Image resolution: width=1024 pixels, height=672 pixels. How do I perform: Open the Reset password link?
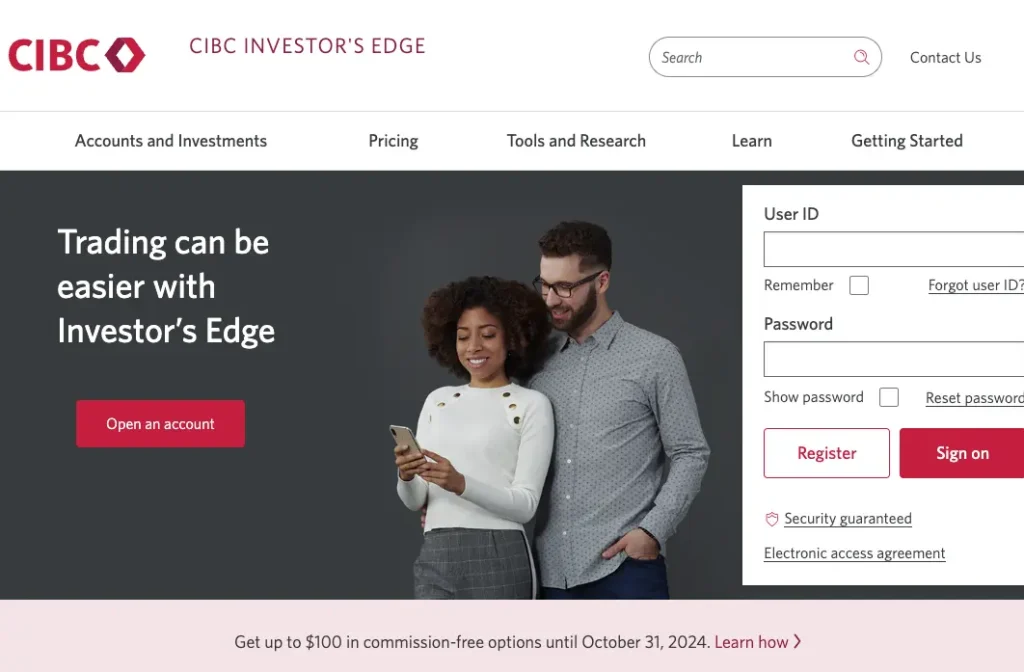coord(973,397)
